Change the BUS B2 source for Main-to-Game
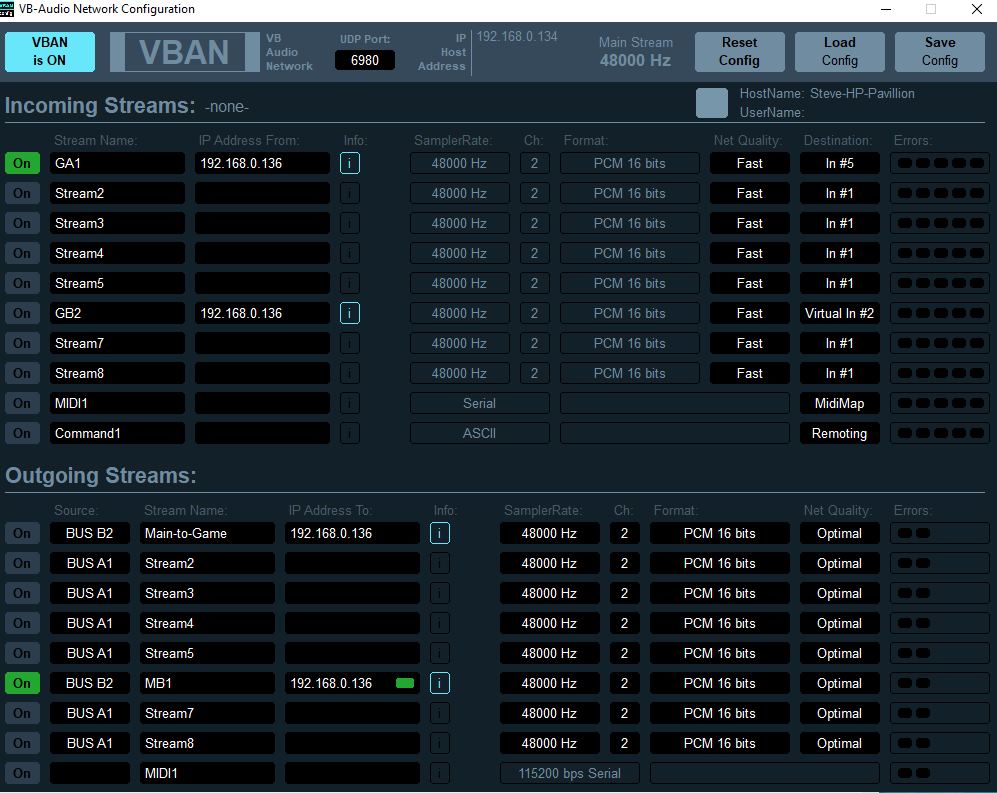Image resolution: width=997 pixels, height=793 pixels. [90, 533]
